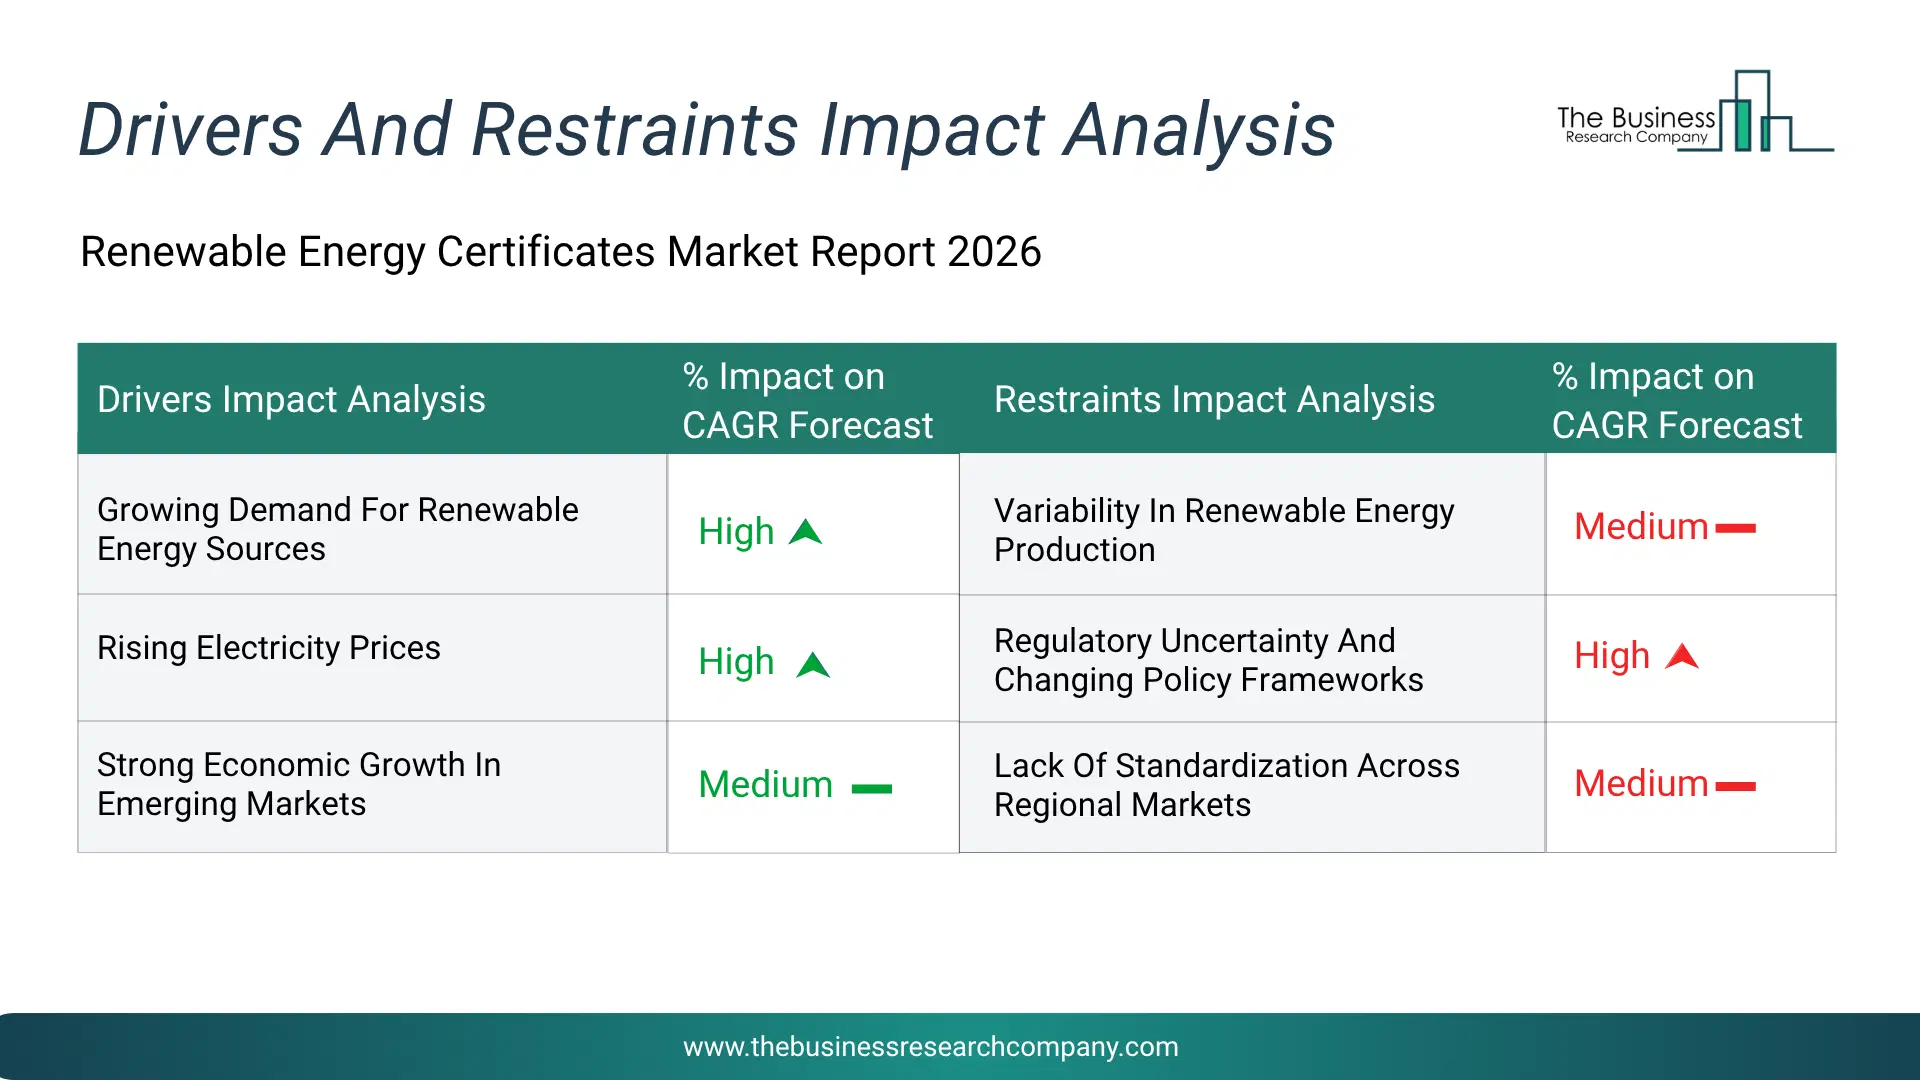The height and width of the screenshot is (1080, 1920).
Task: Click green dash beside Strong Economic Growth's Medium
Action: pos(871,789)
